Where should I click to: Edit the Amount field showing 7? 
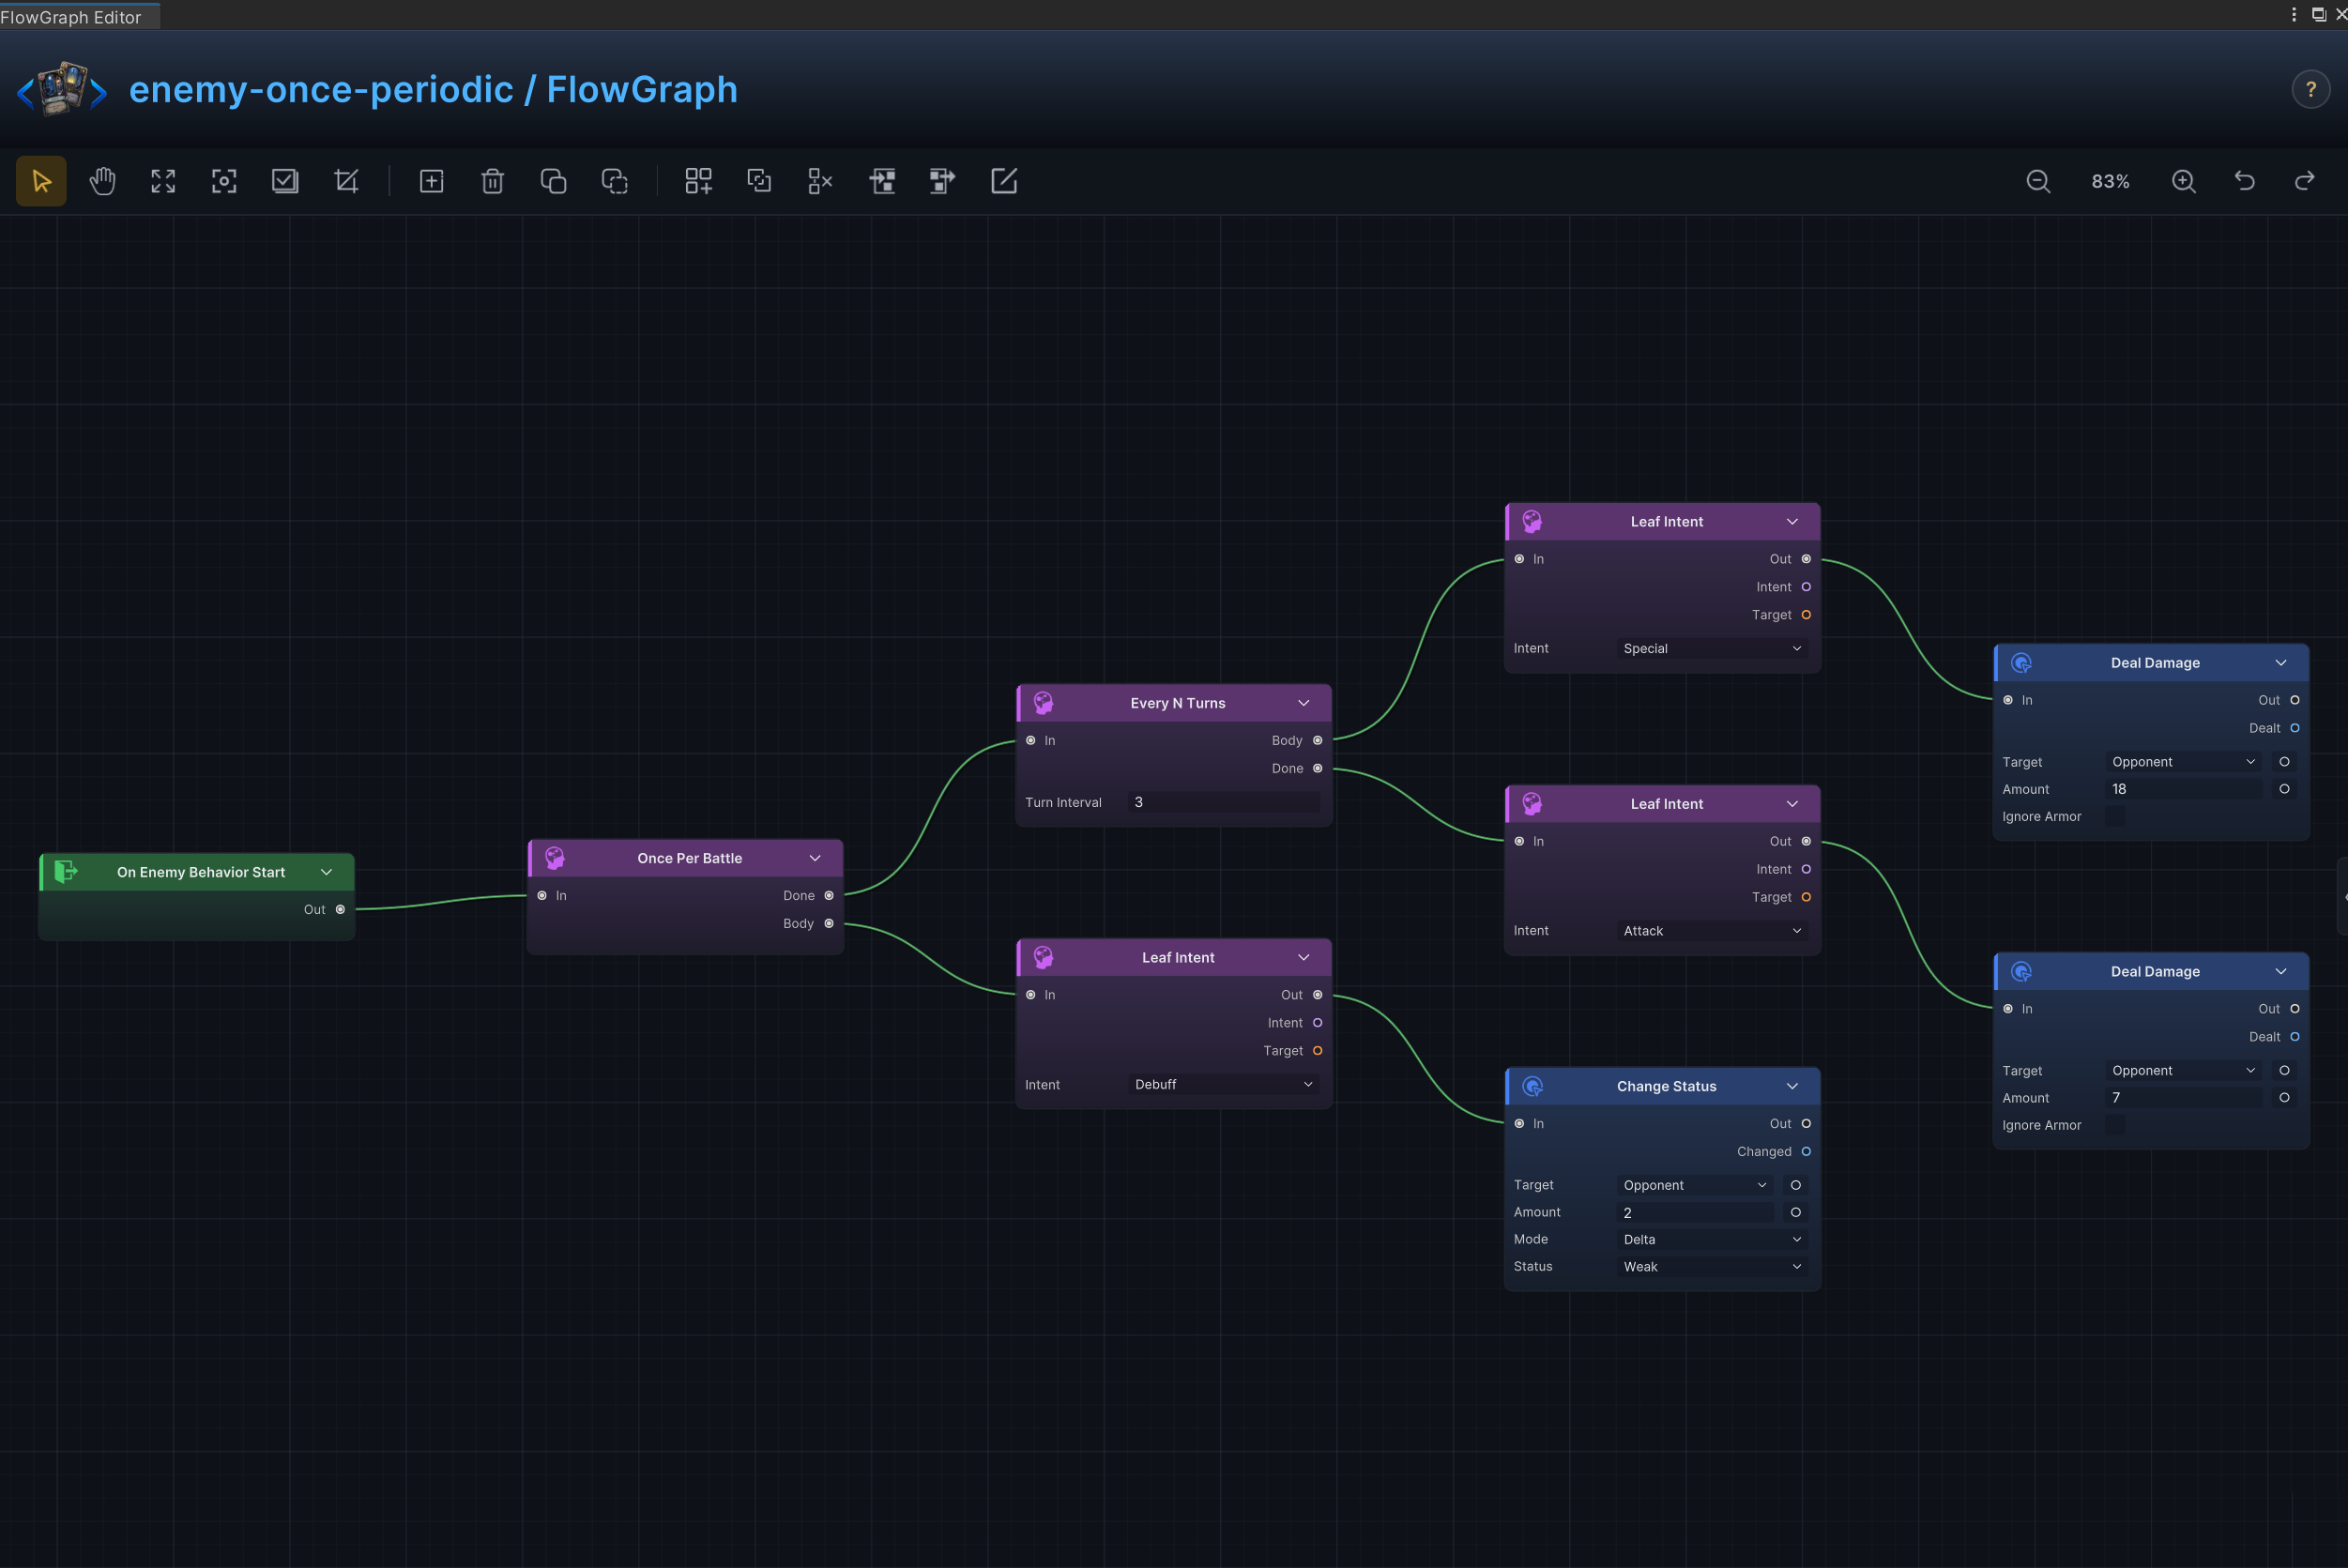click(2184, 1097)
